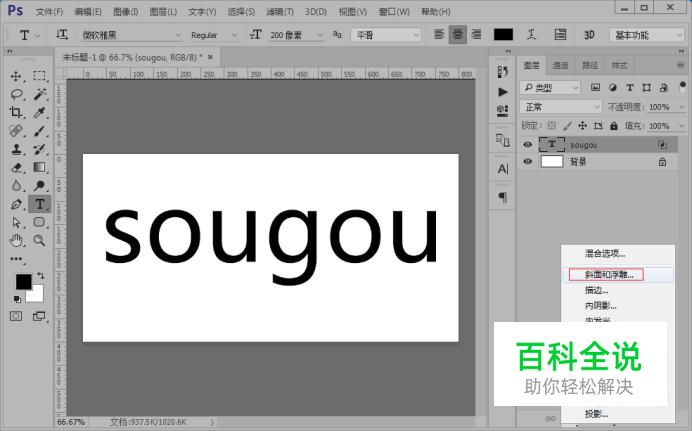The image size is (692, 431).
Task: Open the blend mode dropdown 正常
Action: click(561, 107)
